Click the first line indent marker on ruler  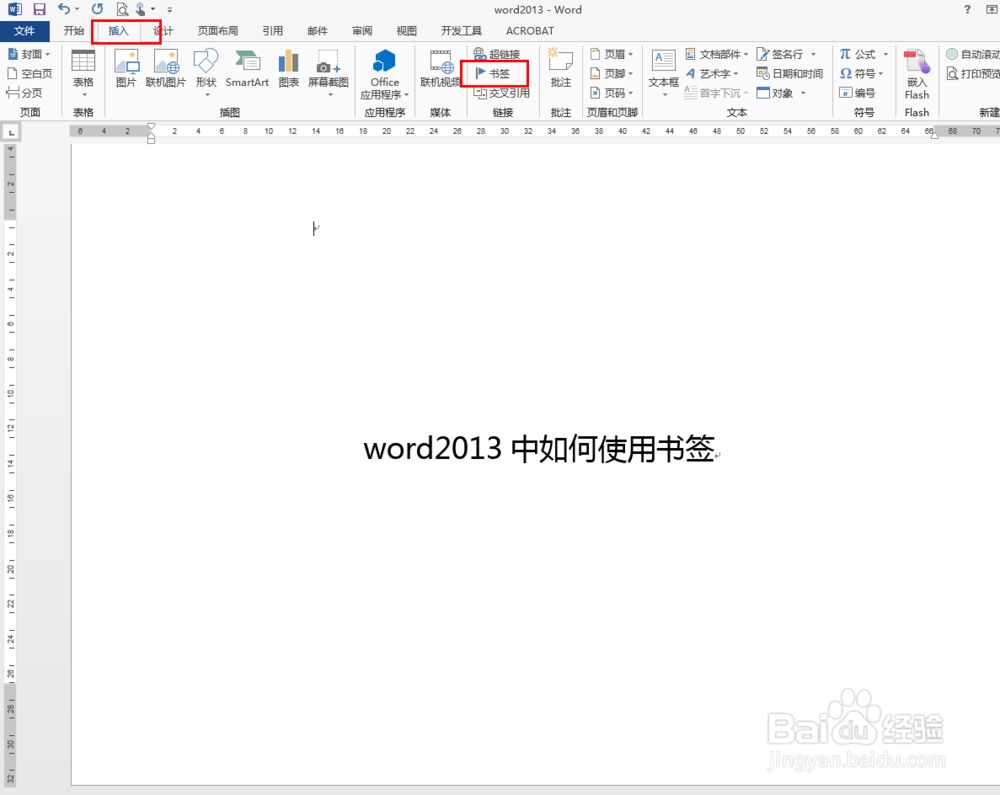click(151, 127)
